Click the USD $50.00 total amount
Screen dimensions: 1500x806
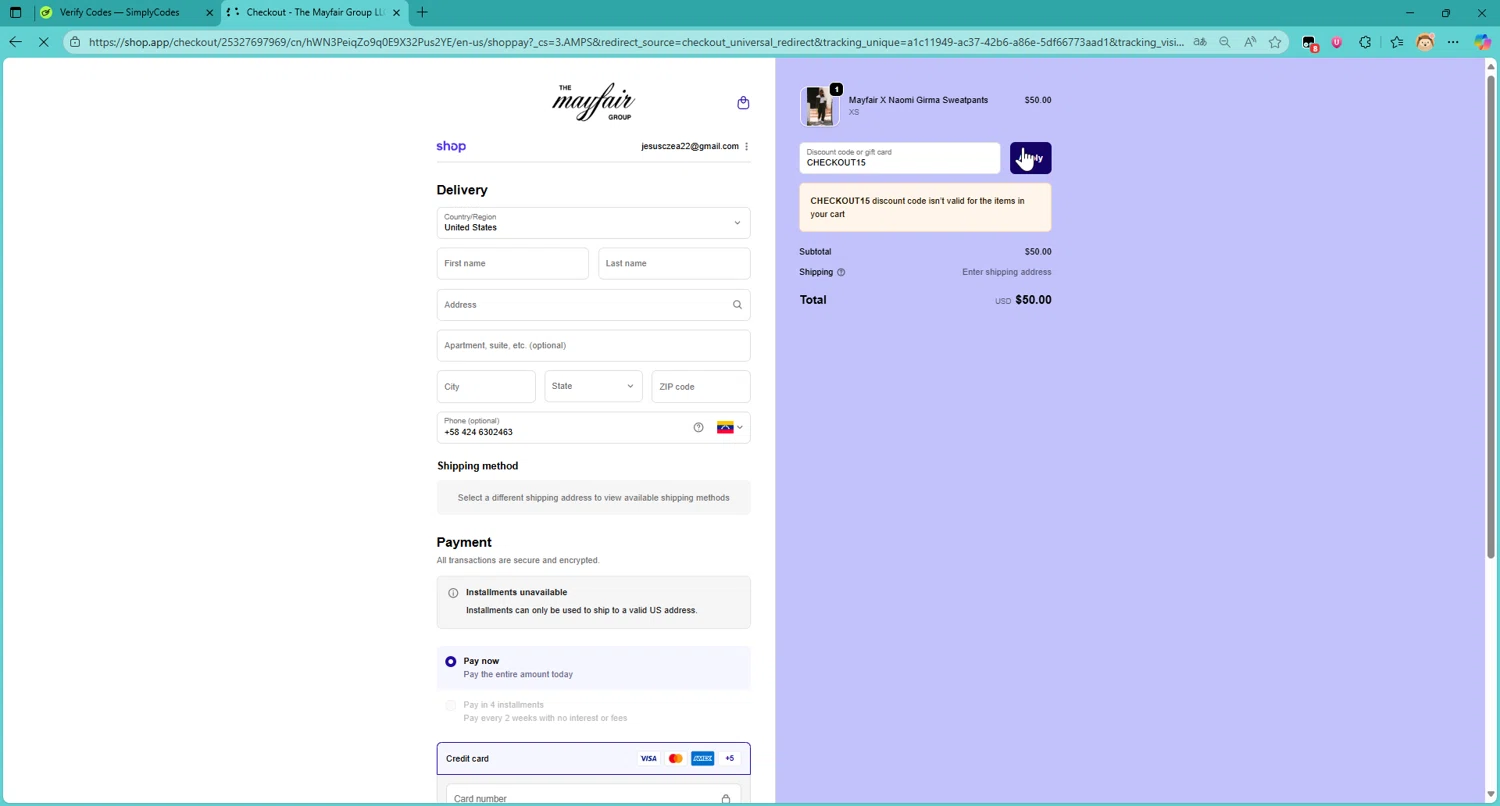pos(1023,300)
